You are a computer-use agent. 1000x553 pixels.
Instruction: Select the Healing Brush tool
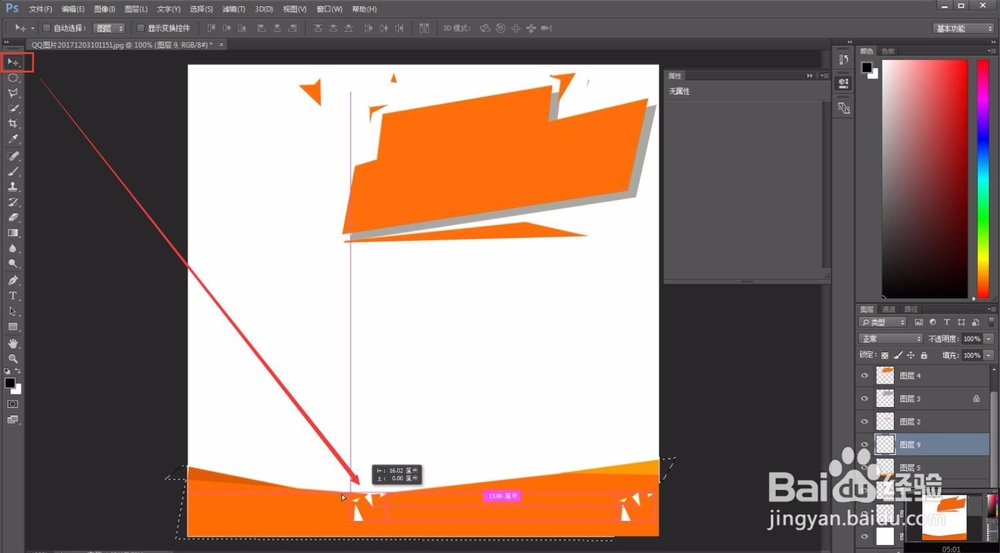pos(13,156)
